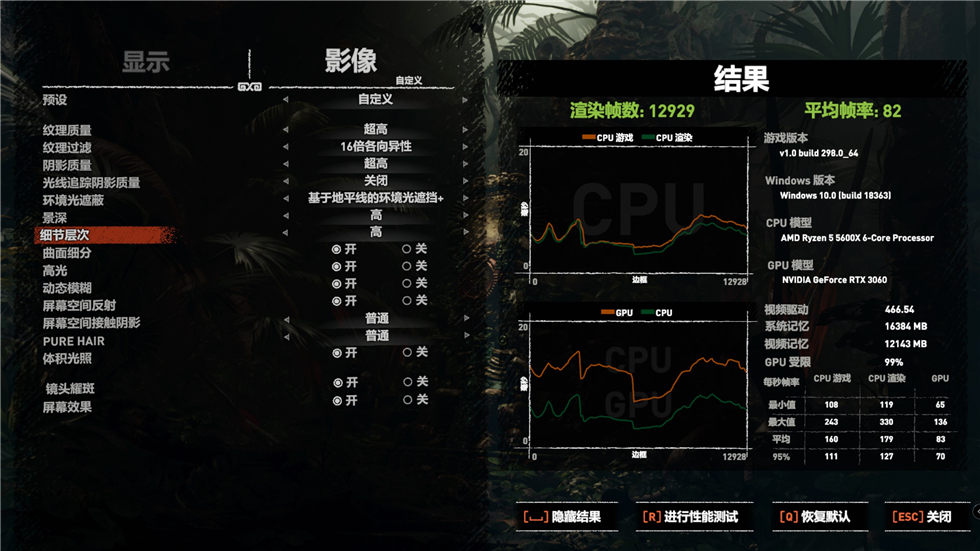
Task: Select the PURE HAIR setting row
Action: pos(74,342)
